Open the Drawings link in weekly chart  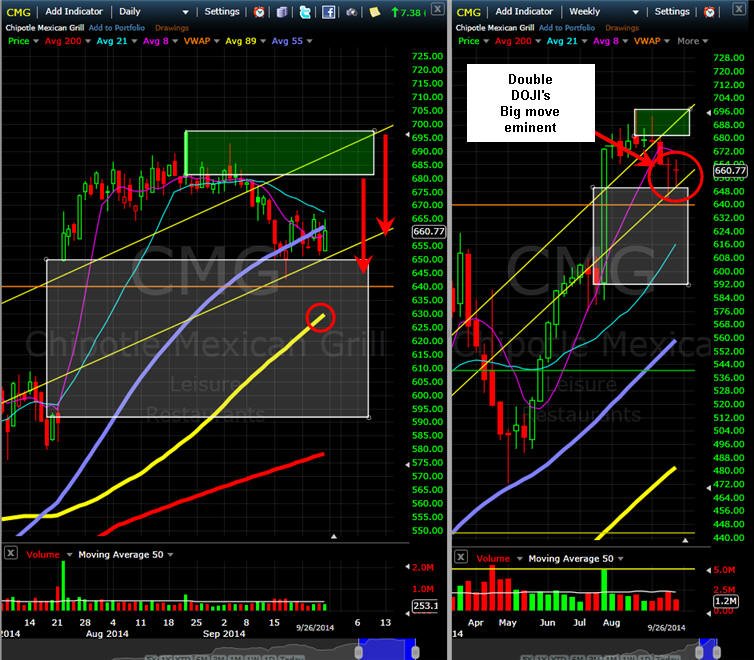(x=622, y=28)
